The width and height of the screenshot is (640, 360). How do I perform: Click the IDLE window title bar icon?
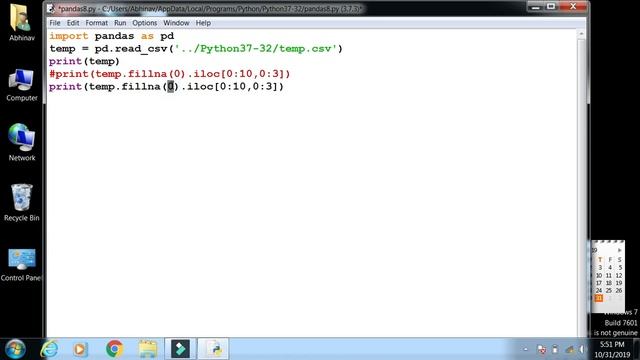coord(51,9)
